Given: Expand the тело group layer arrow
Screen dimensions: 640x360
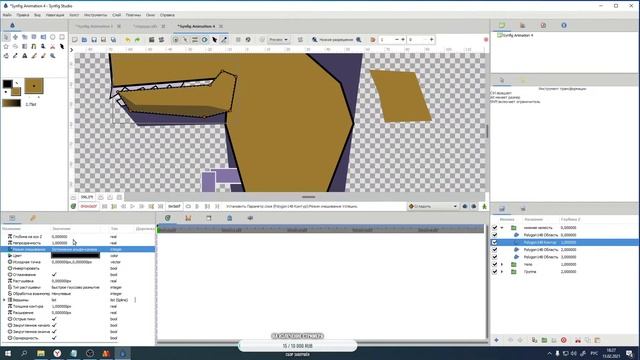Looking at the screenshot, I should [x=502, y=264].
